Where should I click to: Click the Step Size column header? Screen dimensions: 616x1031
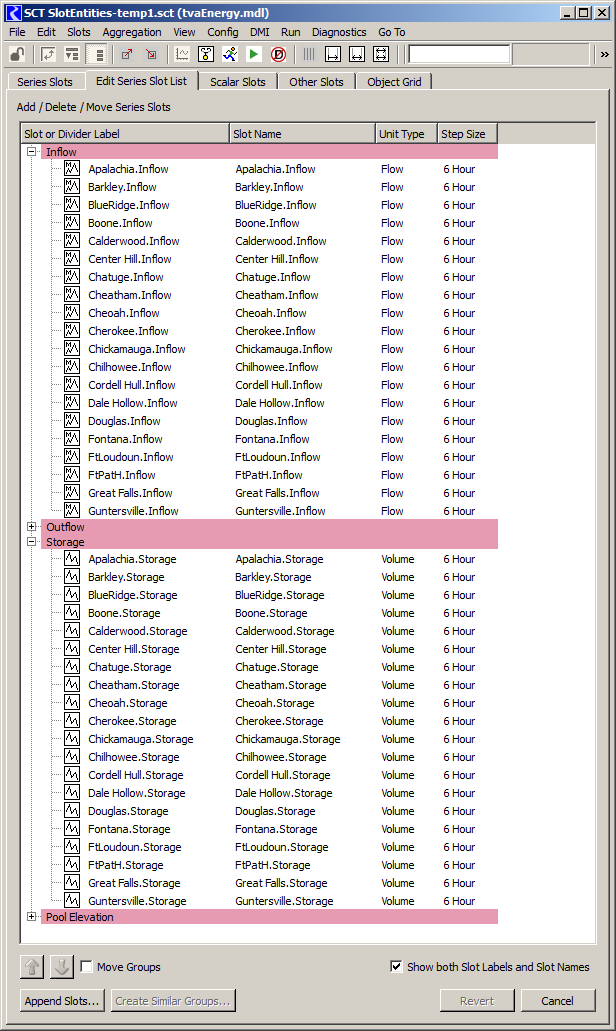[x=468, y=133]
